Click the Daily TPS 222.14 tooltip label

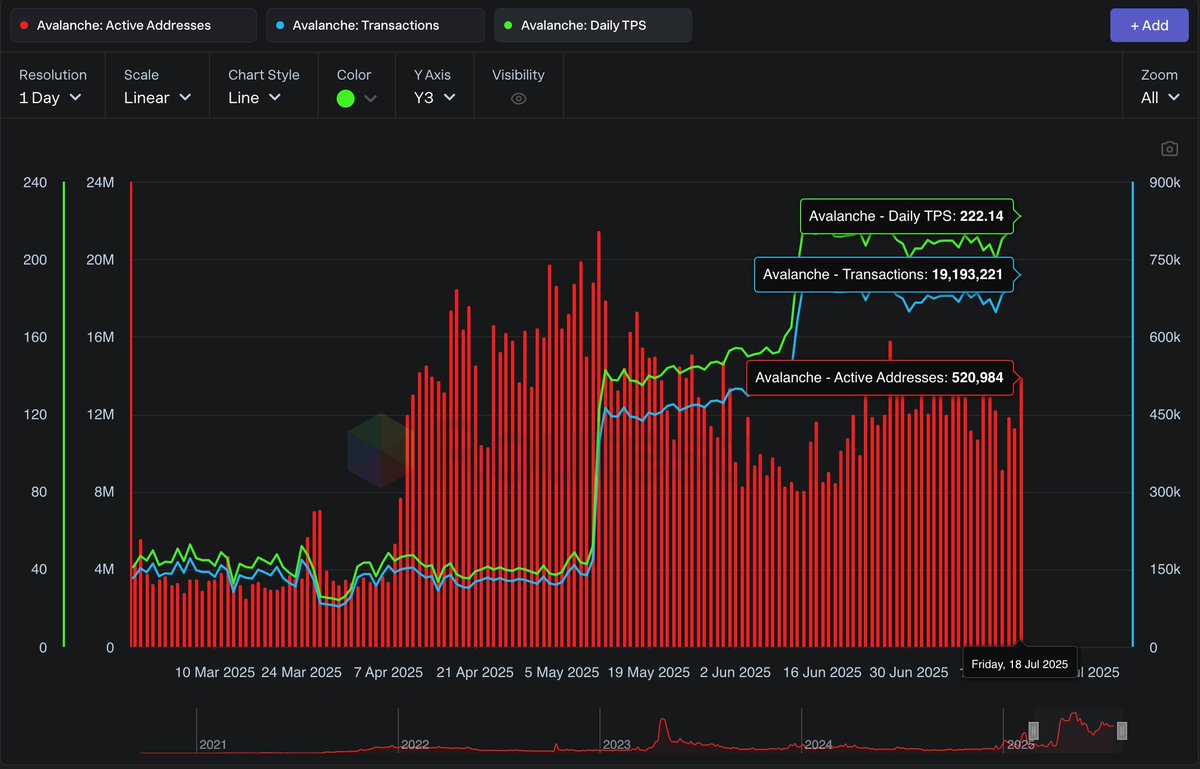coord(906,217)
